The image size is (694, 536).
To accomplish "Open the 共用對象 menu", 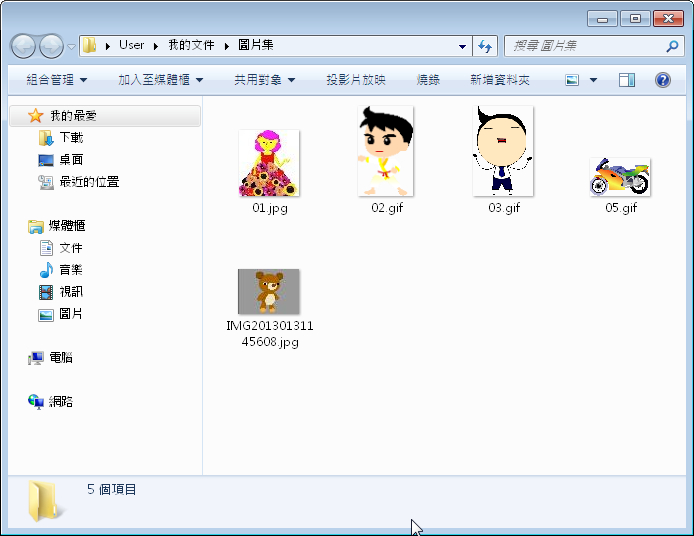I will [x=265, y=80].
